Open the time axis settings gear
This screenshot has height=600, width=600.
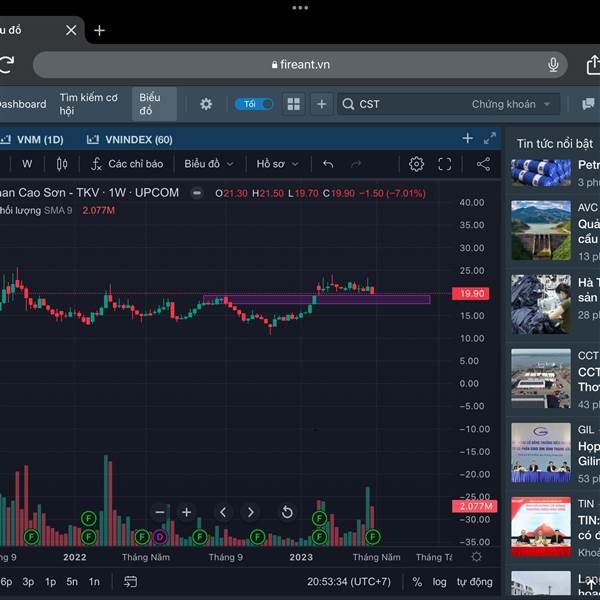click(x=476, y=557)
